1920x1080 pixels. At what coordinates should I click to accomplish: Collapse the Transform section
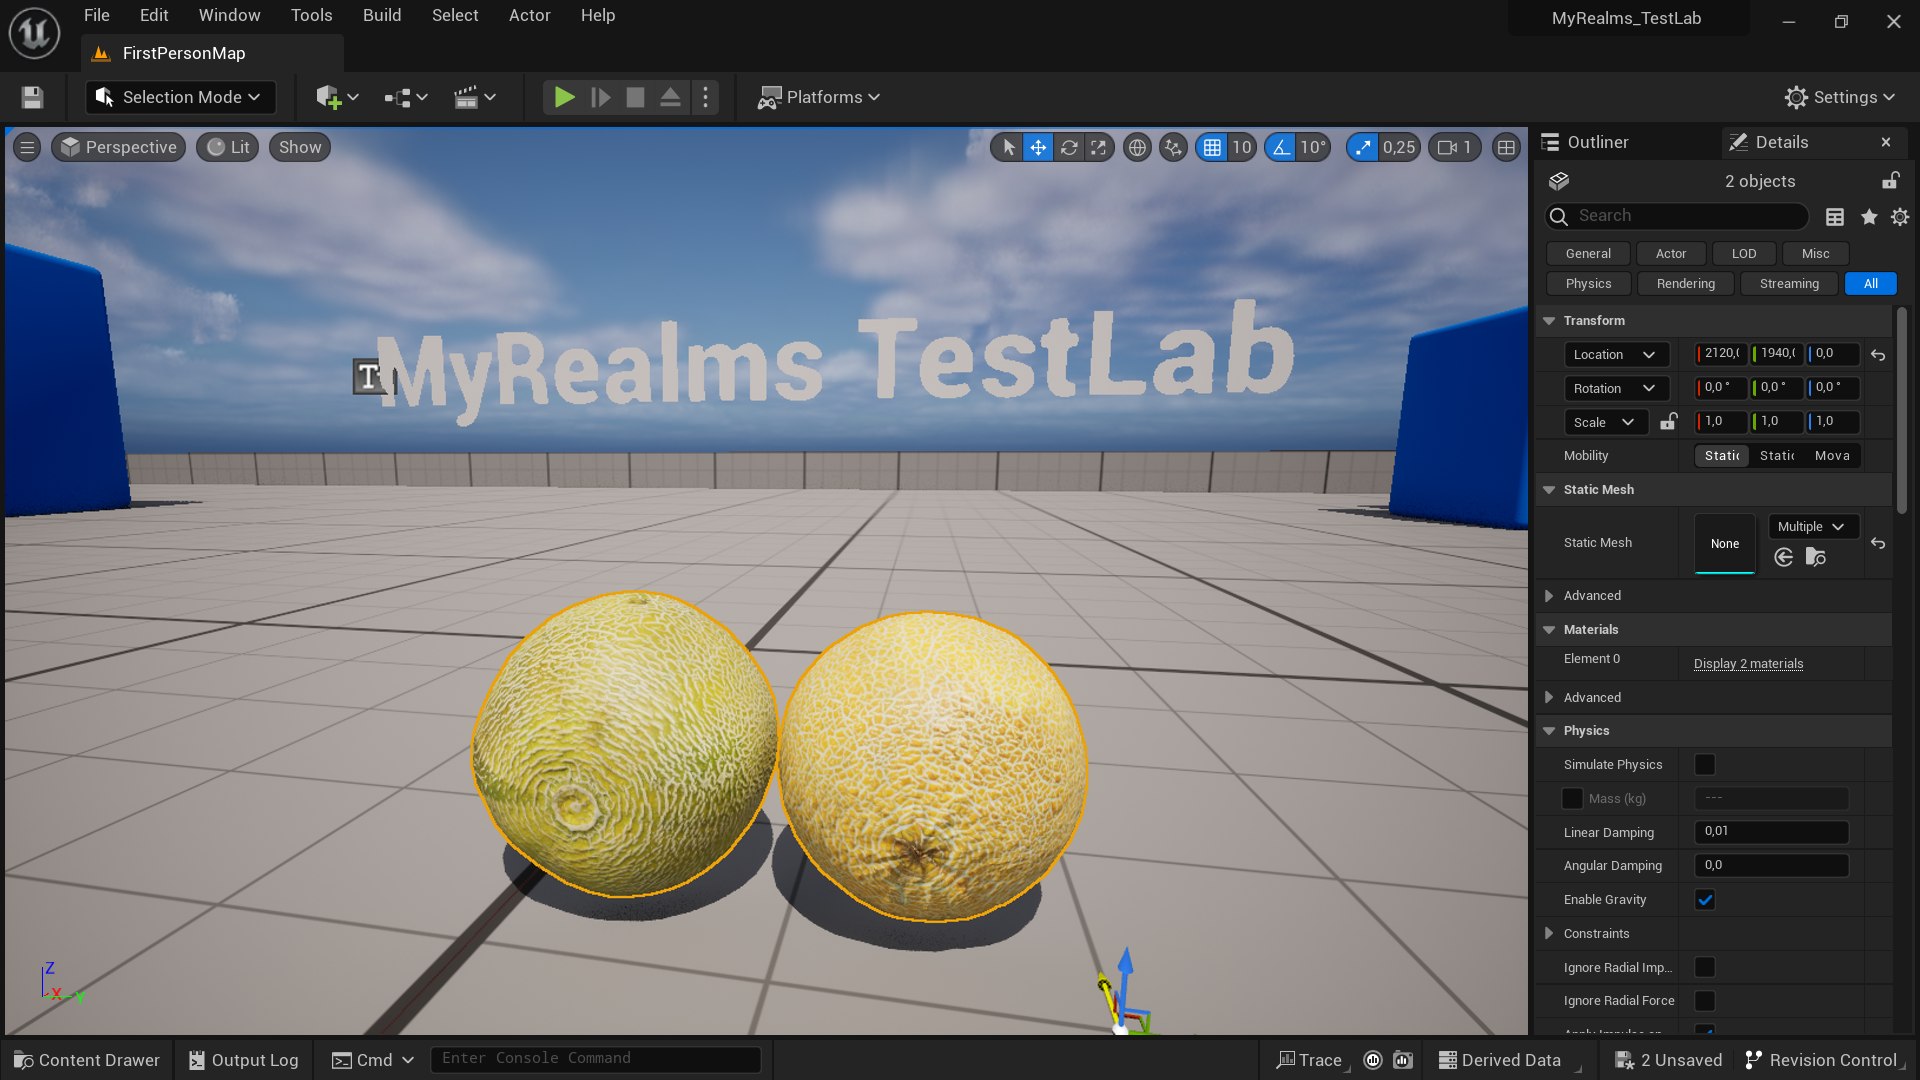(x=1549, y=321)
